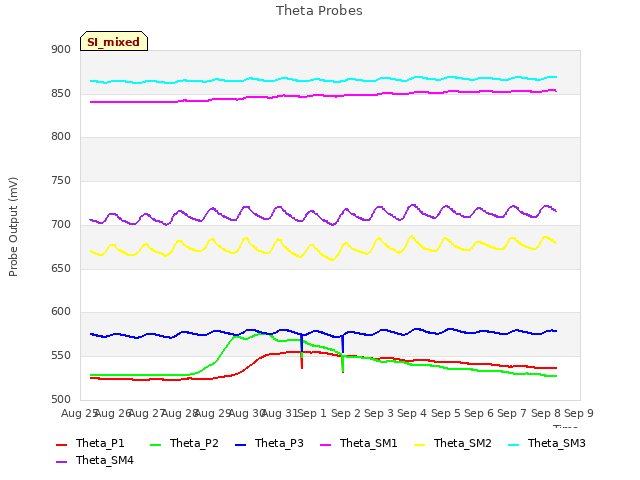
Task: Toggle Theta_P3 legend entry
Action: (x=269, y=443)
